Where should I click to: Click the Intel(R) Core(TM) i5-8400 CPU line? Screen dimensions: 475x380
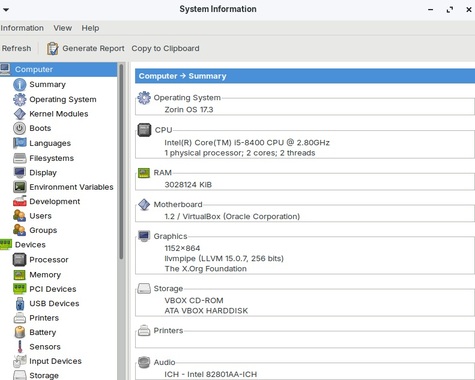[x=247, y=143]
